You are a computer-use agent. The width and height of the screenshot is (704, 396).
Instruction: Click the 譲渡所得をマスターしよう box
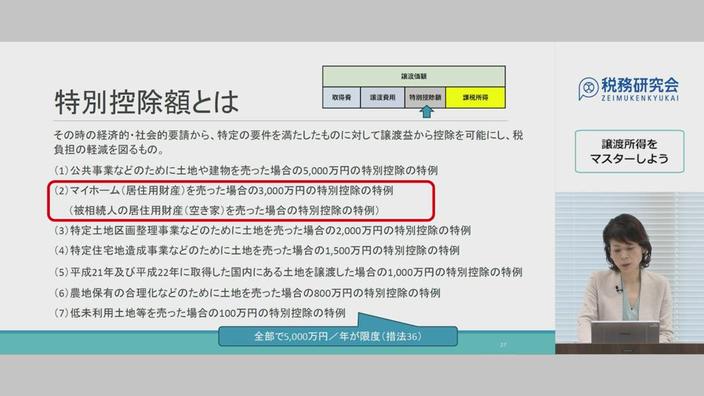coord(629,151)
